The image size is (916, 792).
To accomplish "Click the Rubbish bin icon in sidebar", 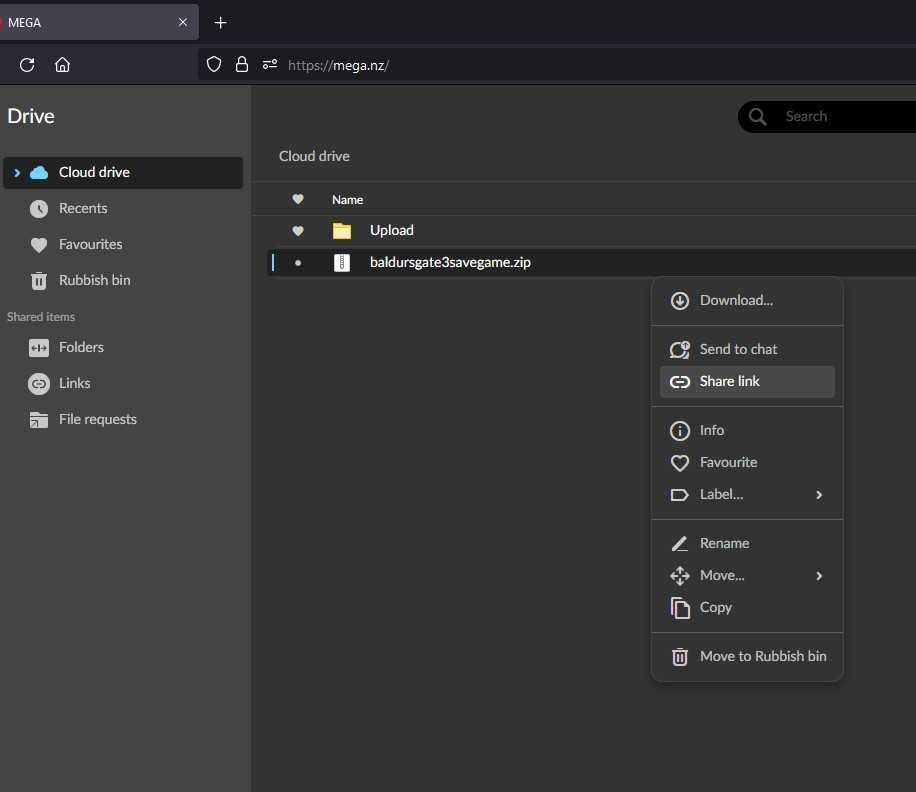I will (x=39, y=280).
